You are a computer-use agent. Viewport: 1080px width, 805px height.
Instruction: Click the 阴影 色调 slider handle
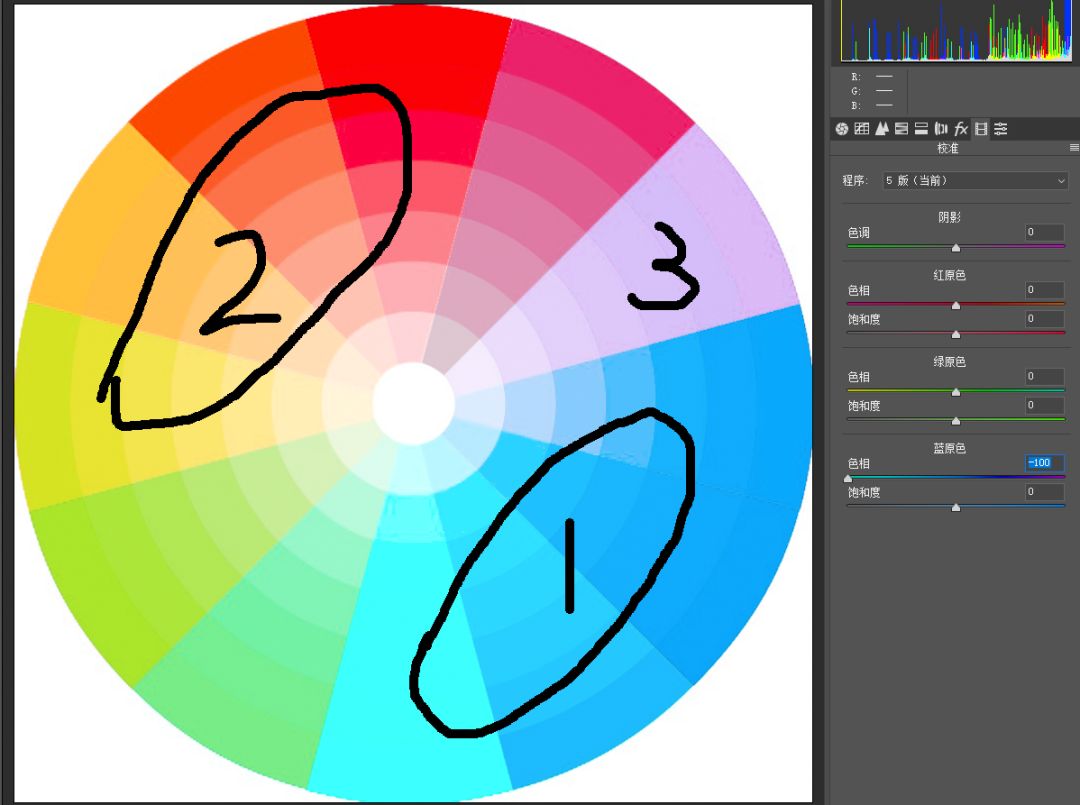pyautogui.click(x=955, y=247)
